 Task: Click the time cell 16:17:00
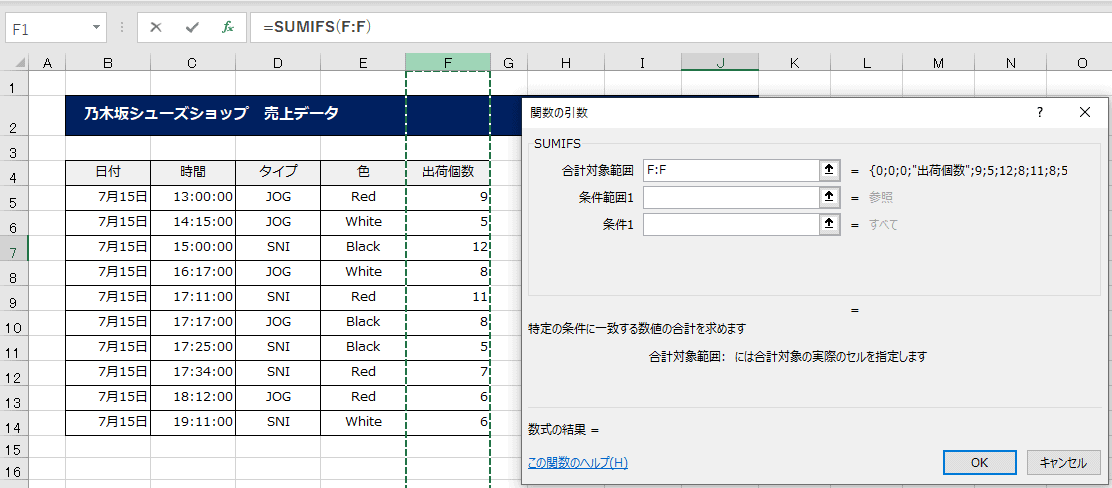pos(192,272)
